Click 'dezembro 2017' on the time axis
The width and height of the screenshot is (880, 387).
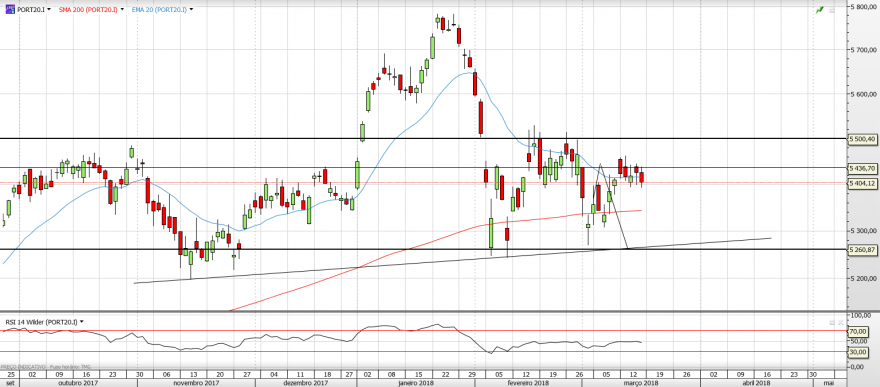(x=305, y=383)
